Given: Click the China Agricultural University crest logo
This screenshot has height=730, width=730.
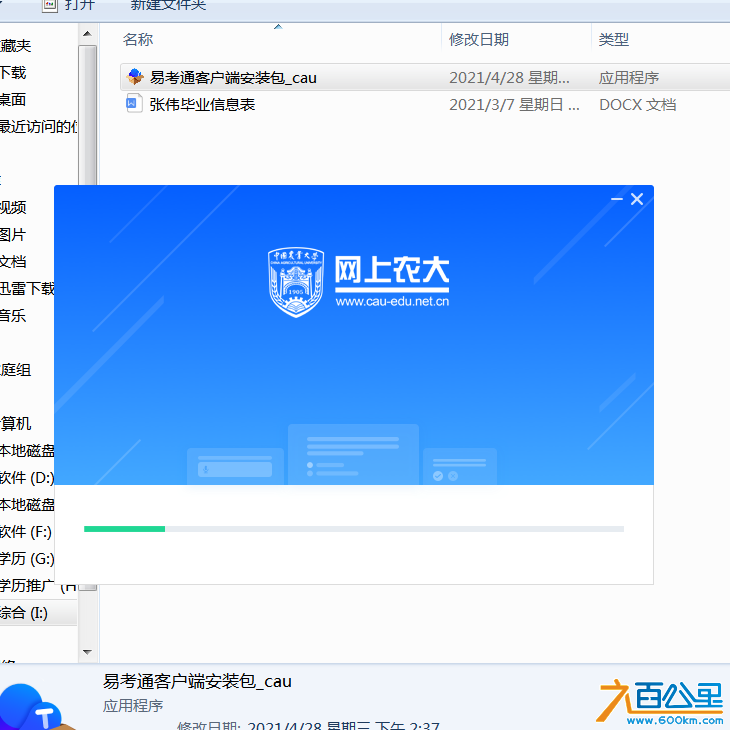Looking at the screenshot, I should [296, 282].
